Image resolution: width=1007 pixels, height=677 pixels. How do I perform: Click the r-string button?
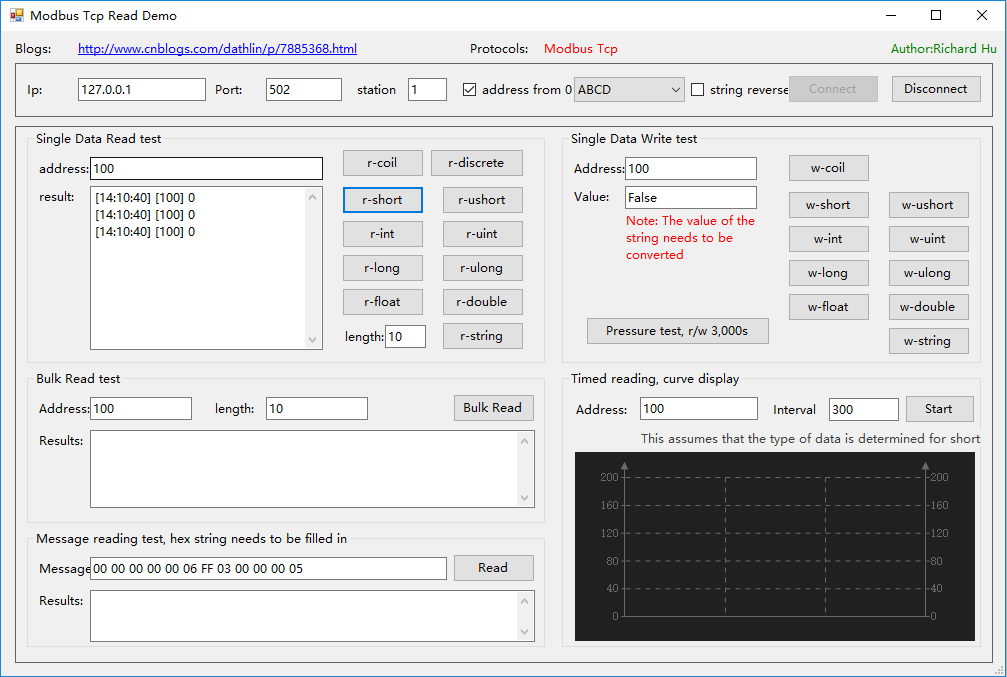(x=482, y=336)
